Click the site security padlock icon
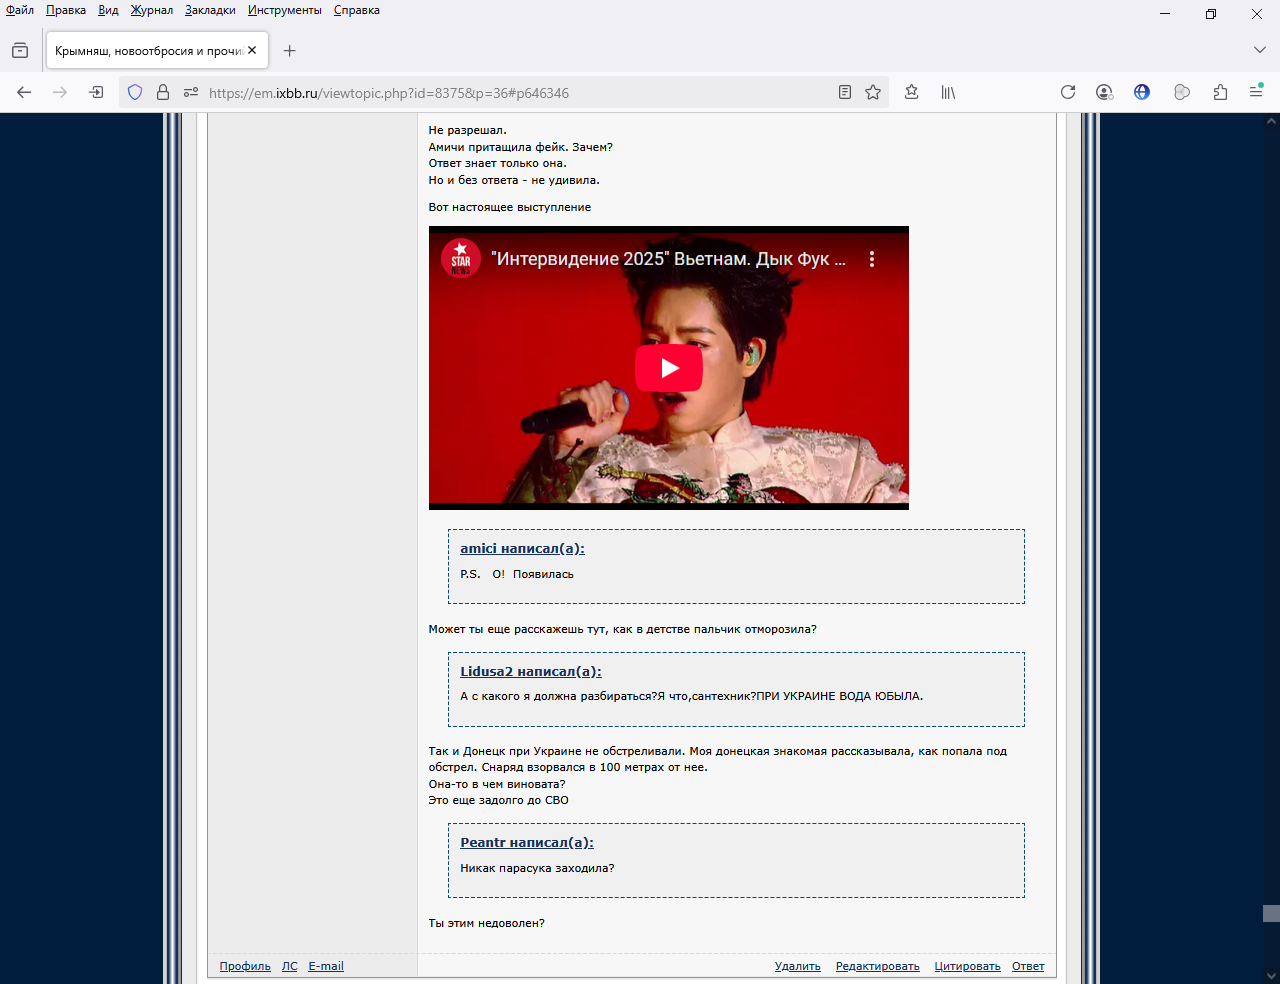The height and width of the screenshot is (984, 1280). click(x=163, y=92)
